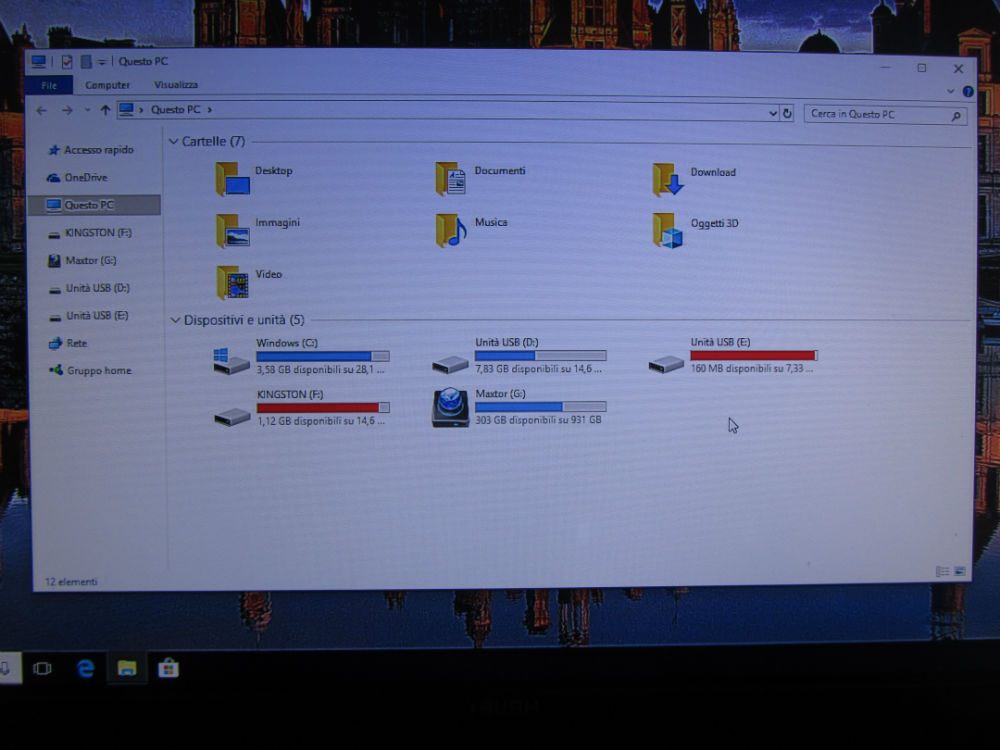Select KINGSTON (F:) in the navigation pane

97,233
